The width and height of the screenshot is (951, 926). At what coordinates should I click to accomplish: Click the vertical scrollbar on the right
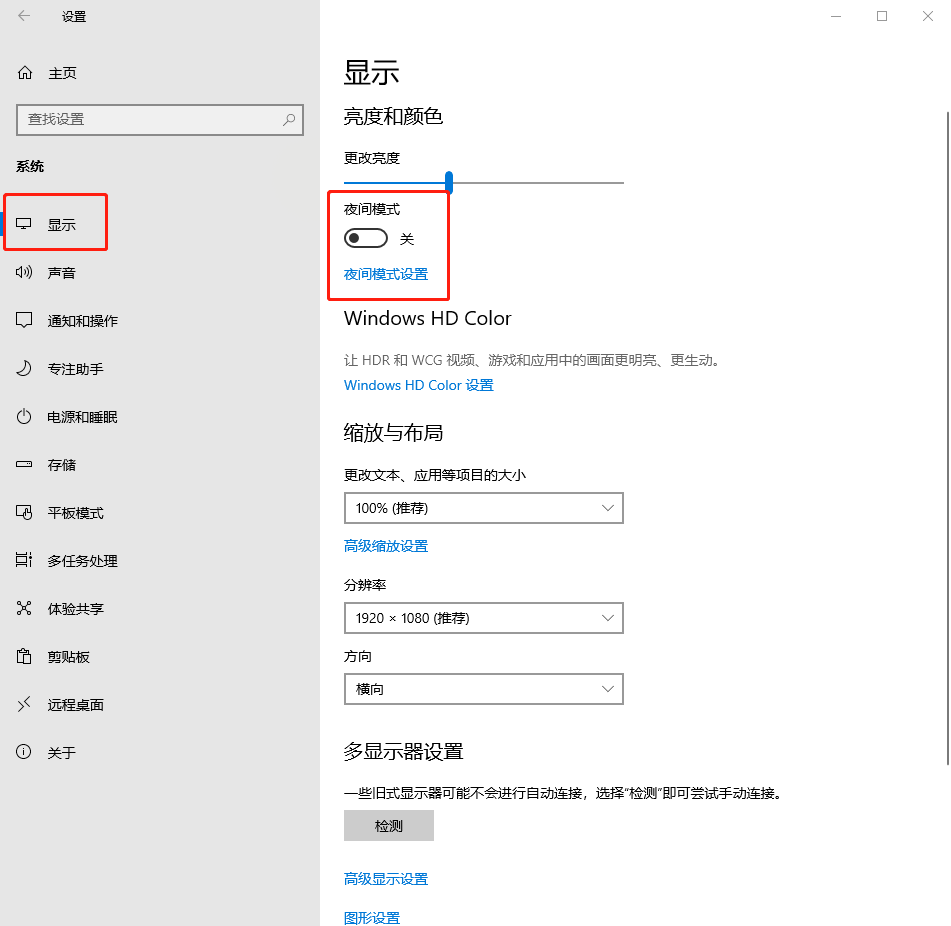[948, 438]
